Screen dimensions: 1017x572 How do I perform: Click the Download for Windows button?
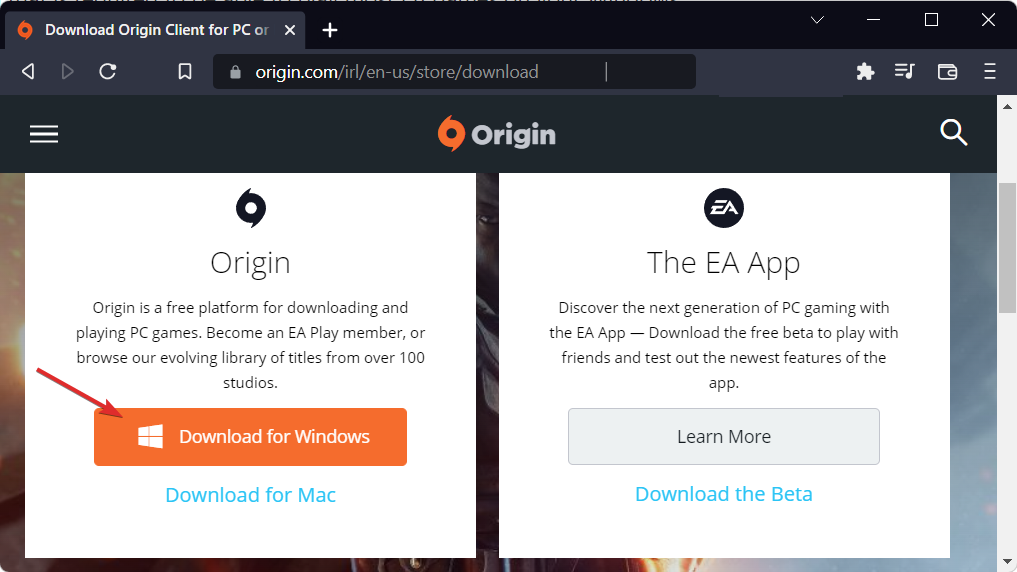click(x=250, y=437)
